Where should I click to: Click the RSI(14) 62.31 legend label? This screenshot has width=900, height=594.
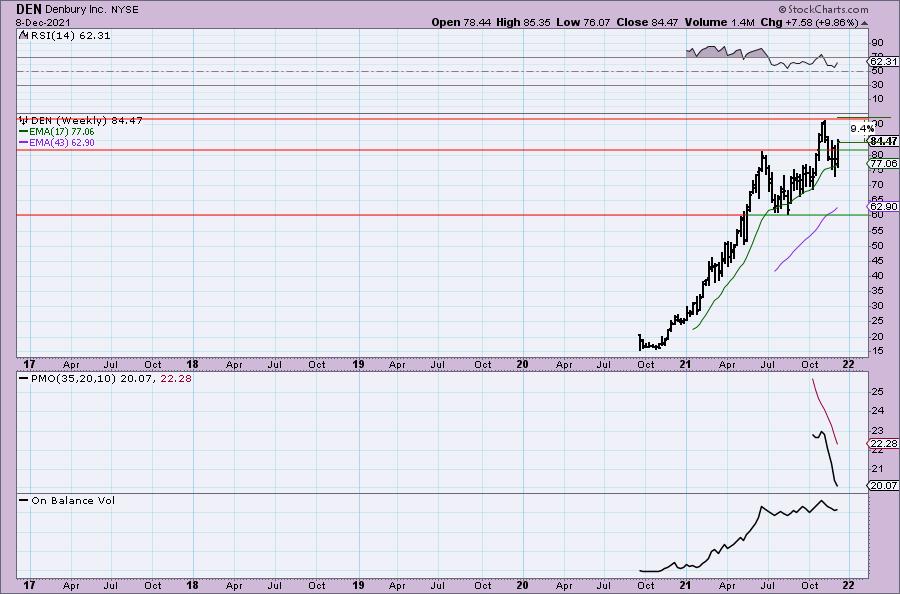pyautogui.click(x=69, y=35)
